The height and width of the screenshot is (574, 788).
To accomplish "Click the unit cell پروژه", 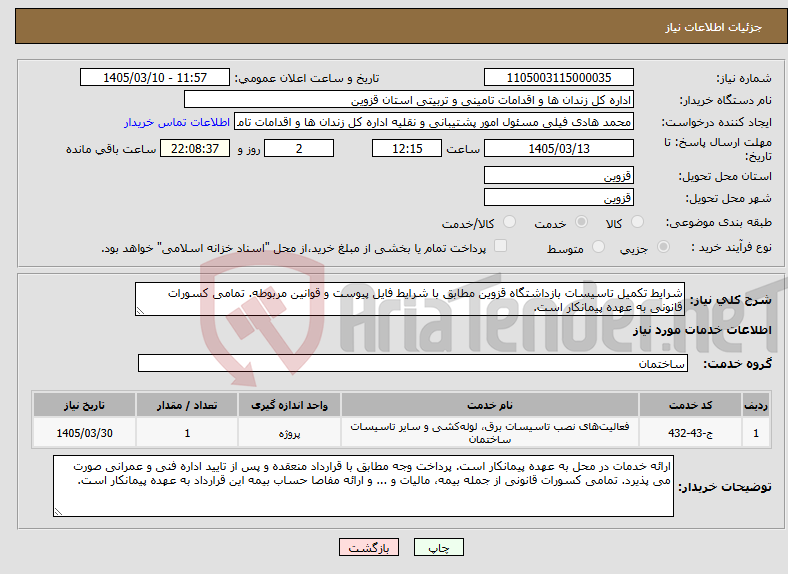I will (x=289, y=432).
